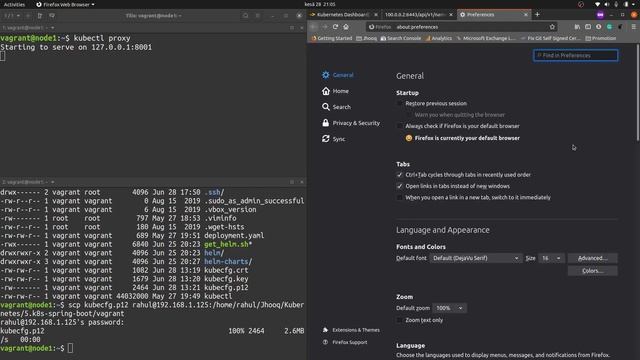
Task: Click the Find in Preferences field
Action: click(x=576, y=55)
